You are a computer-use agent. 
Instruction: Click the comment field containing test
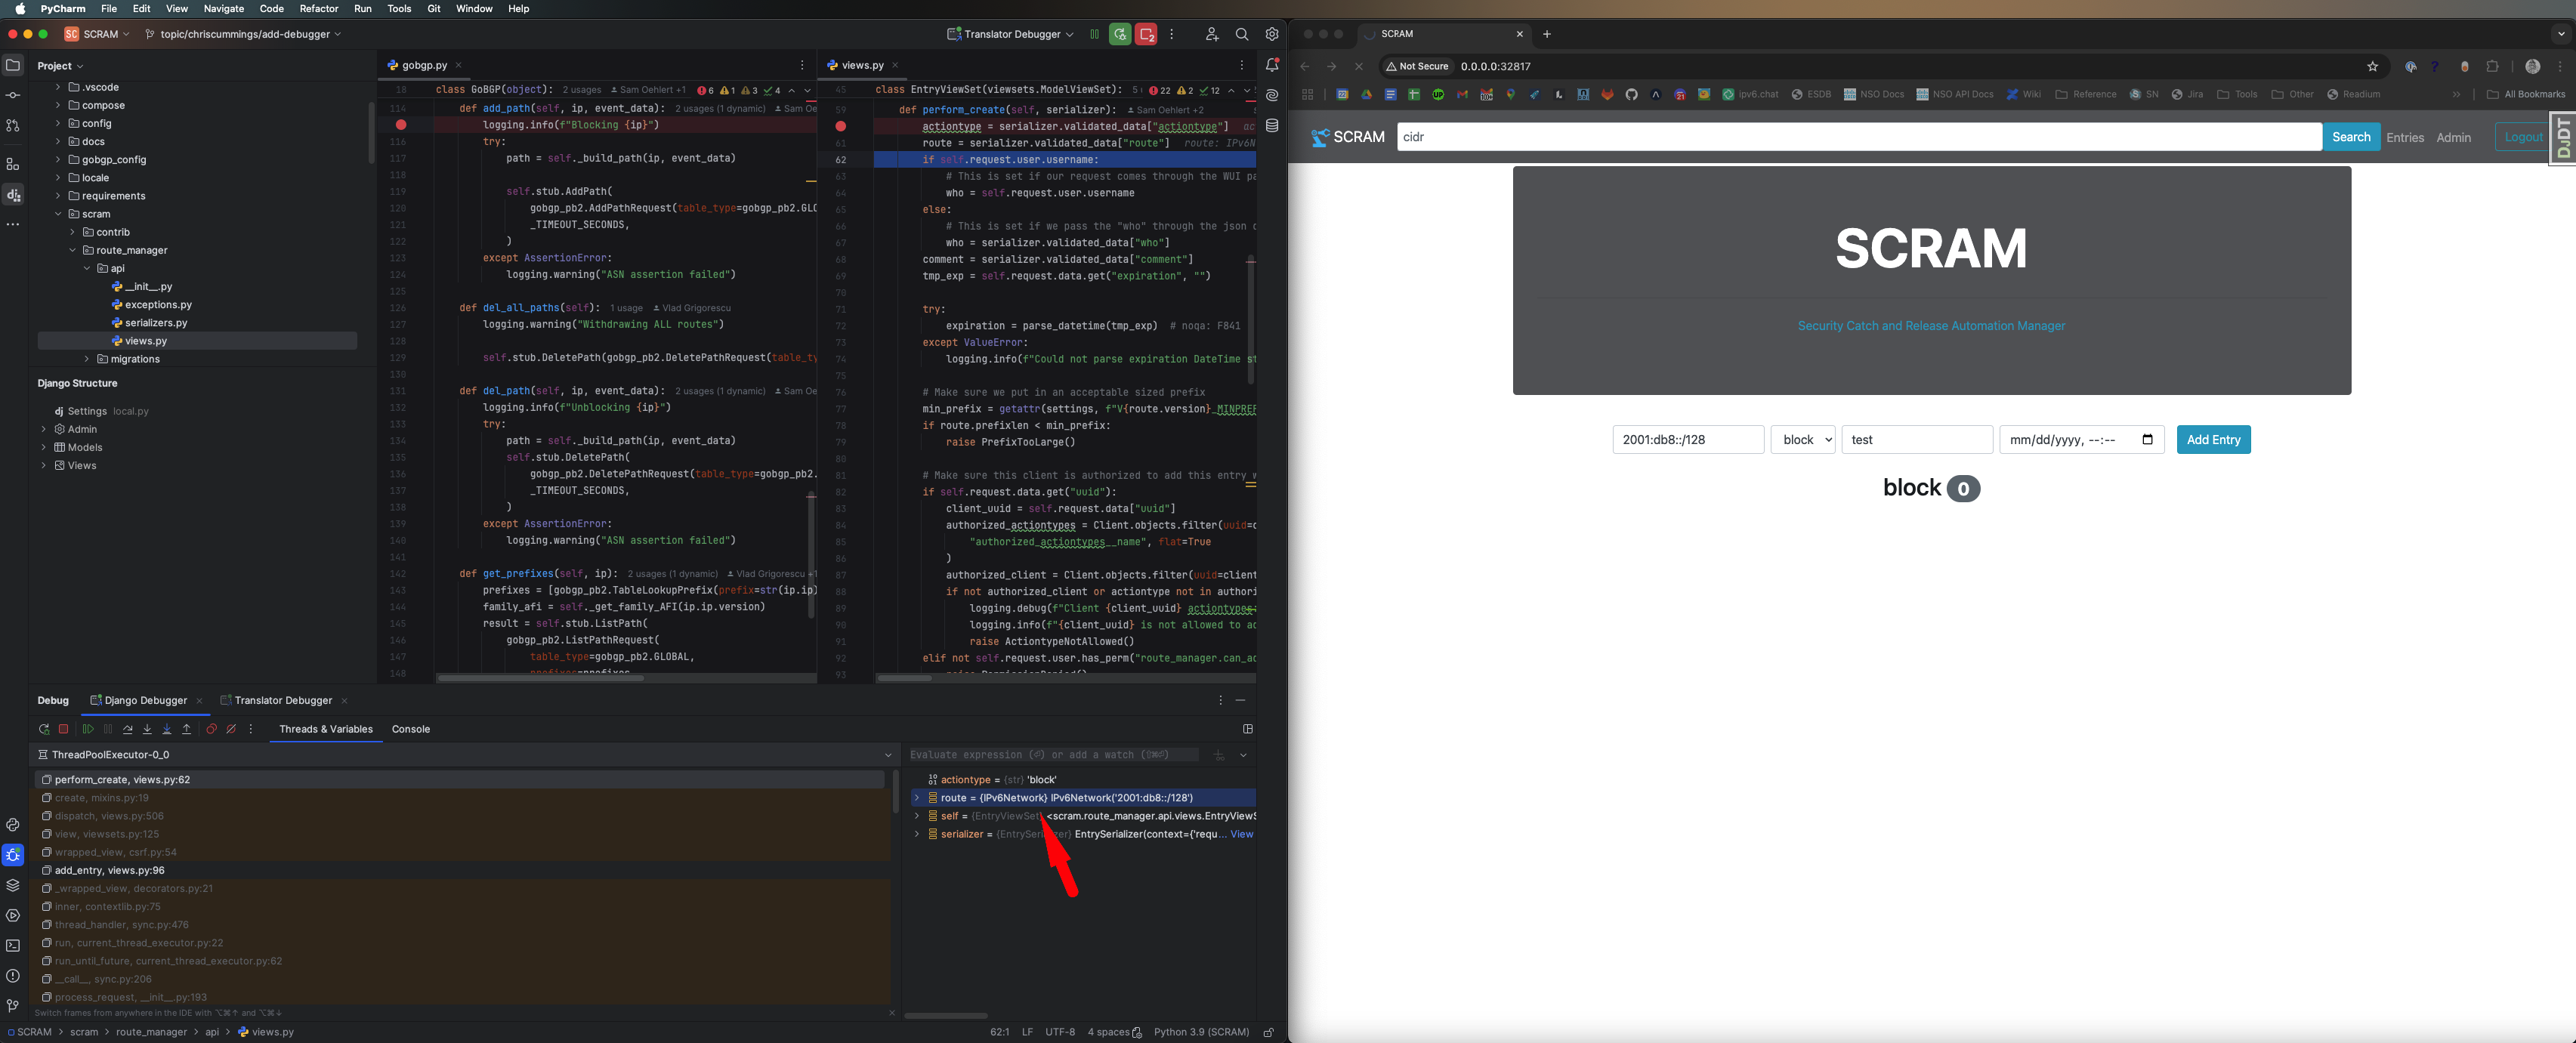coord(1917,440)
